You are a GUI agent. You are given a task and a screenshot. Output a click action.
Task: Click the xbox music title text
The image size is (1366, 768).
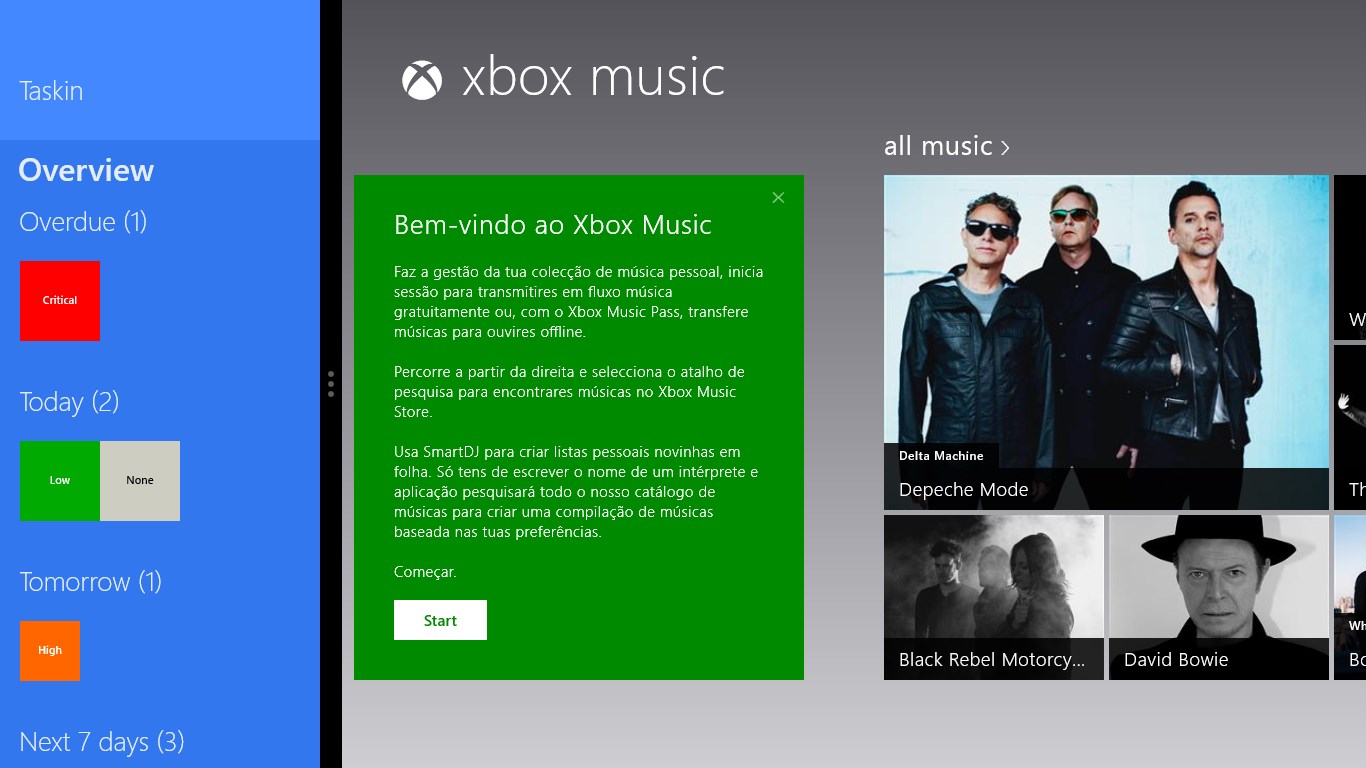click(593, 78)
